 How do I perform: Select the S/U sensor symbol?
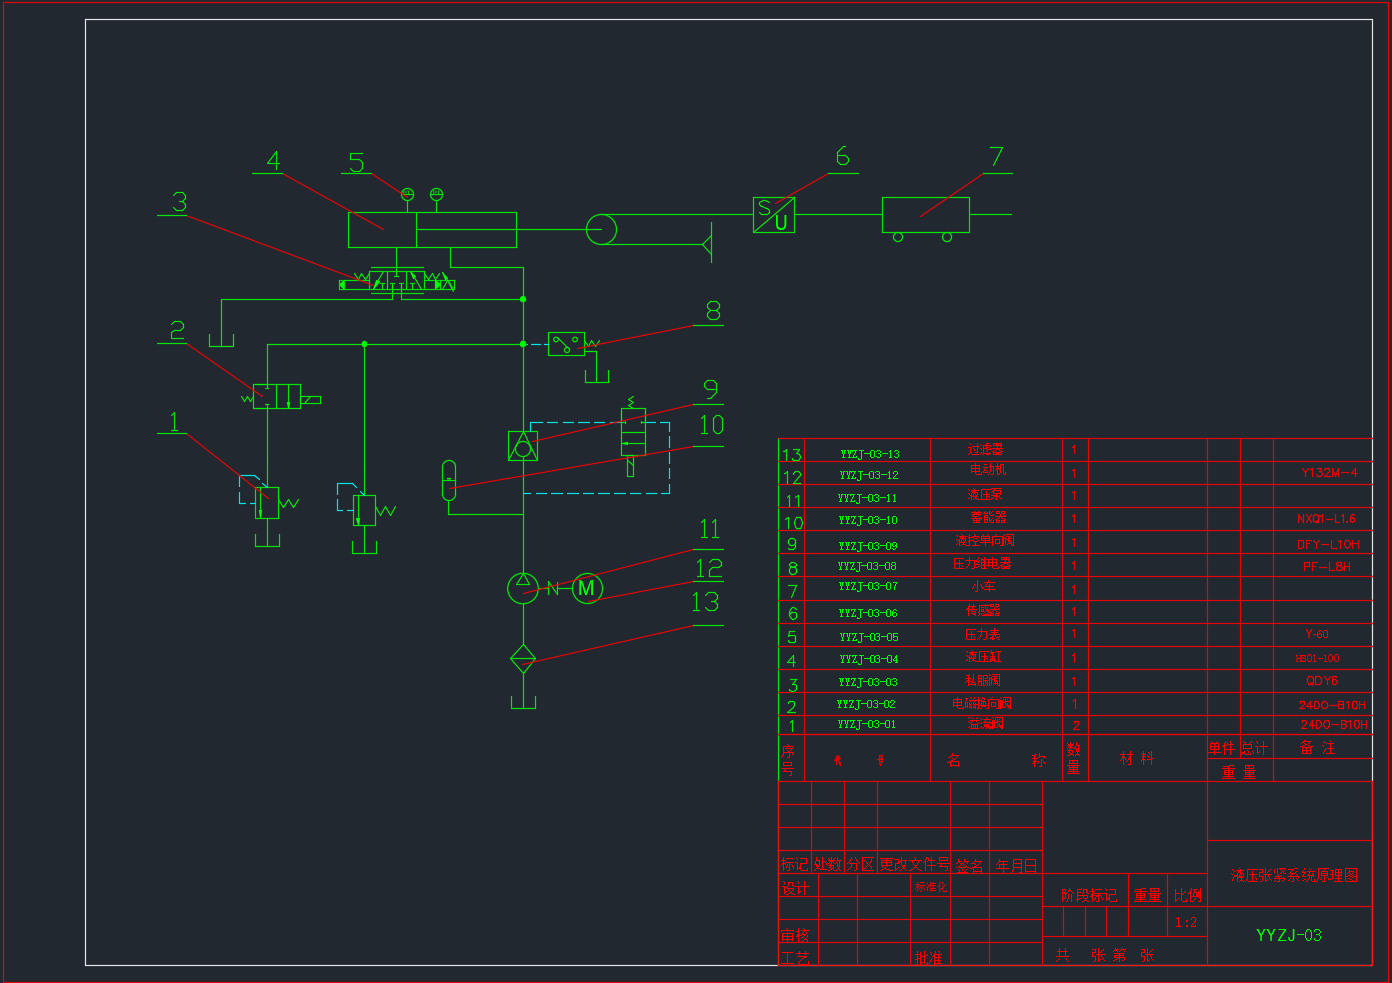[x=774, y=215]
